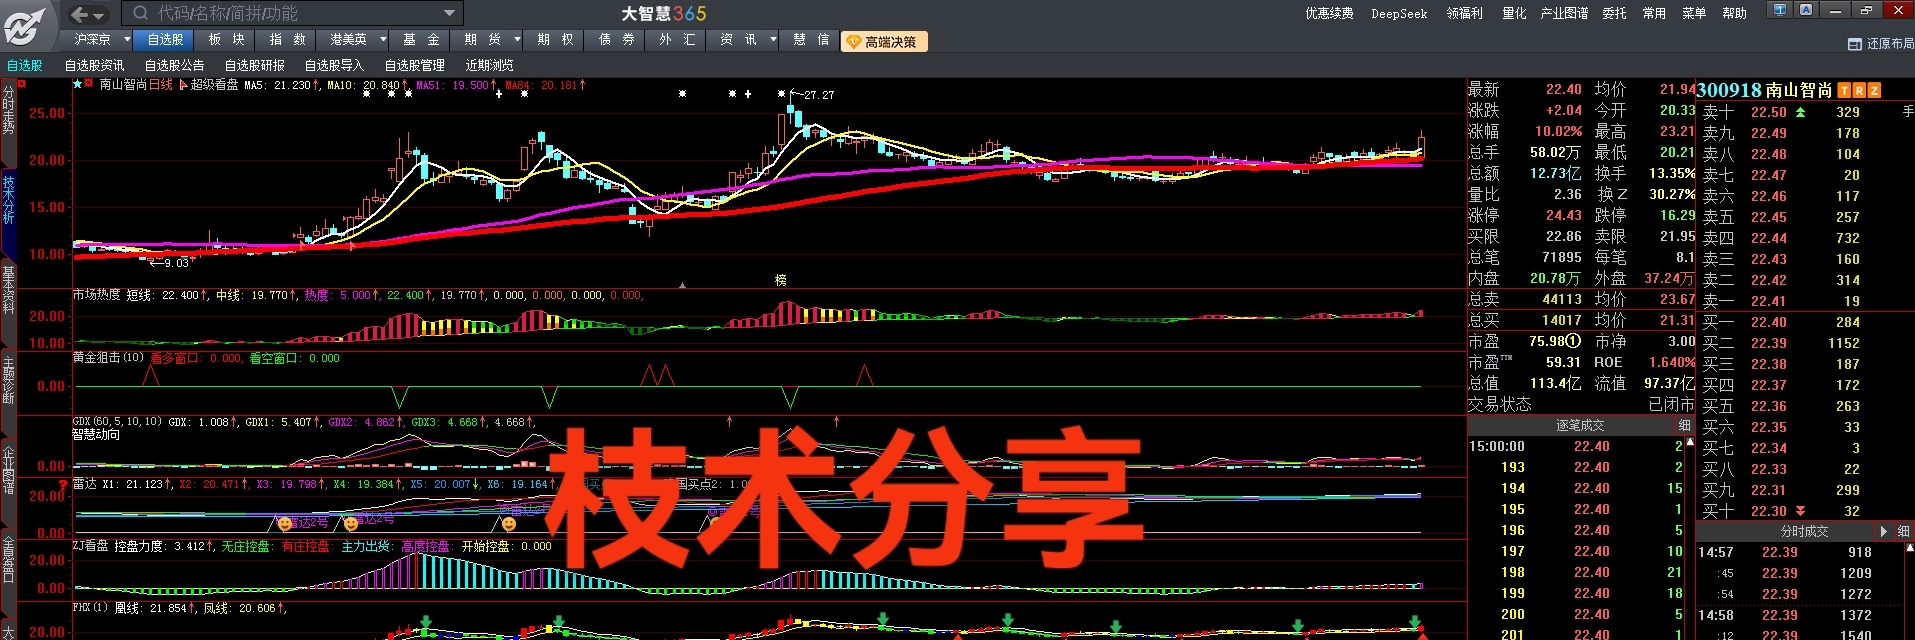This screenshot has width=1915, height=640.
Task: Click 还原布局 restore layout button
Action: pyautogui.click(x=1881, y=44)
